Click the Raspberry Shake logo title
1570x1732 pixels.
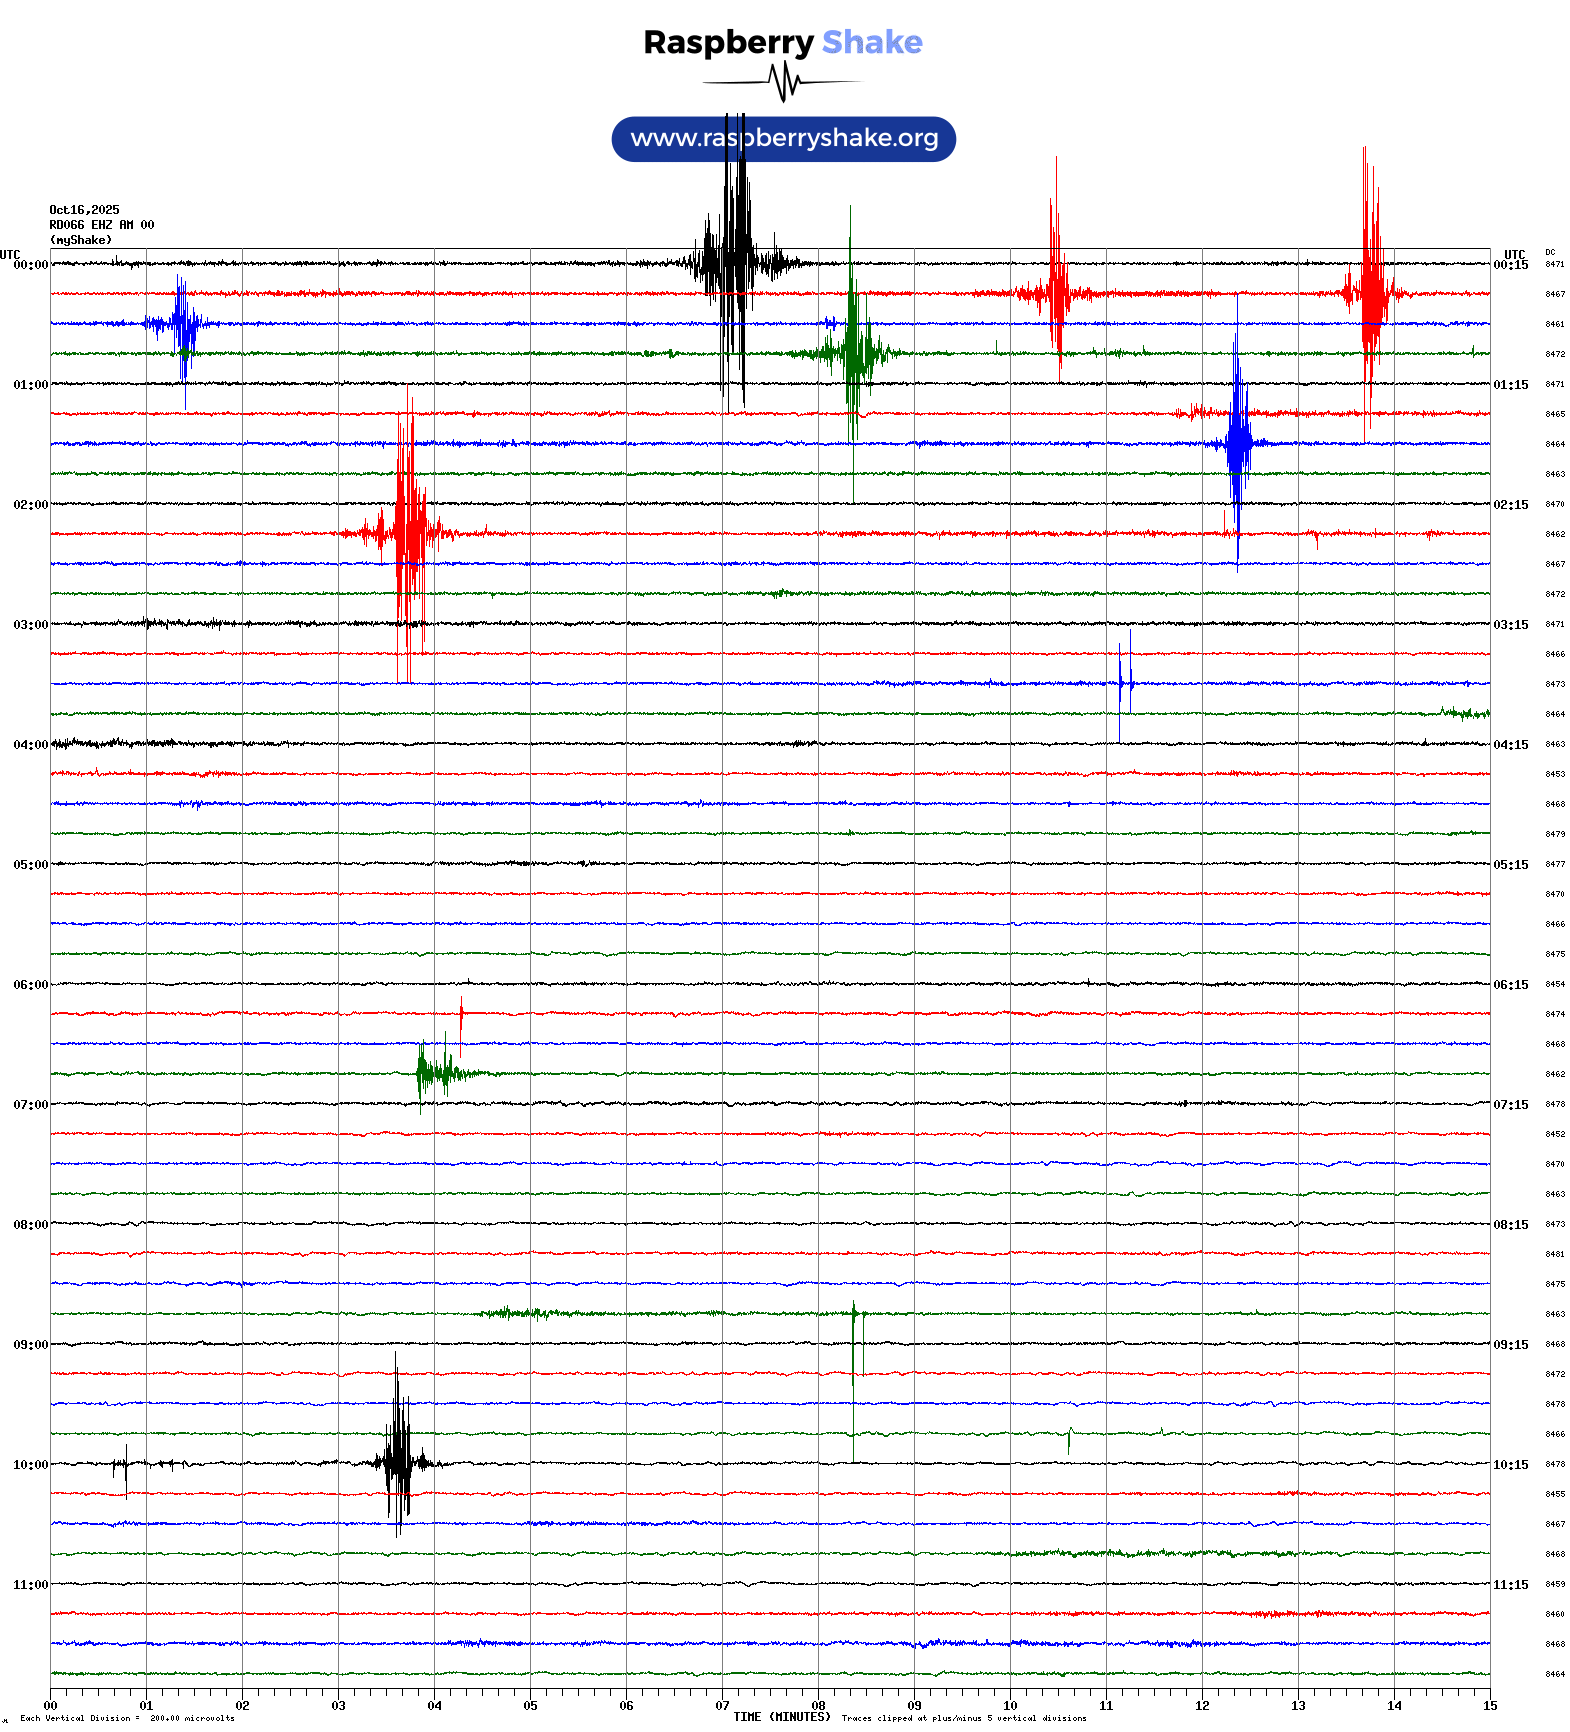tap(783, 42)
